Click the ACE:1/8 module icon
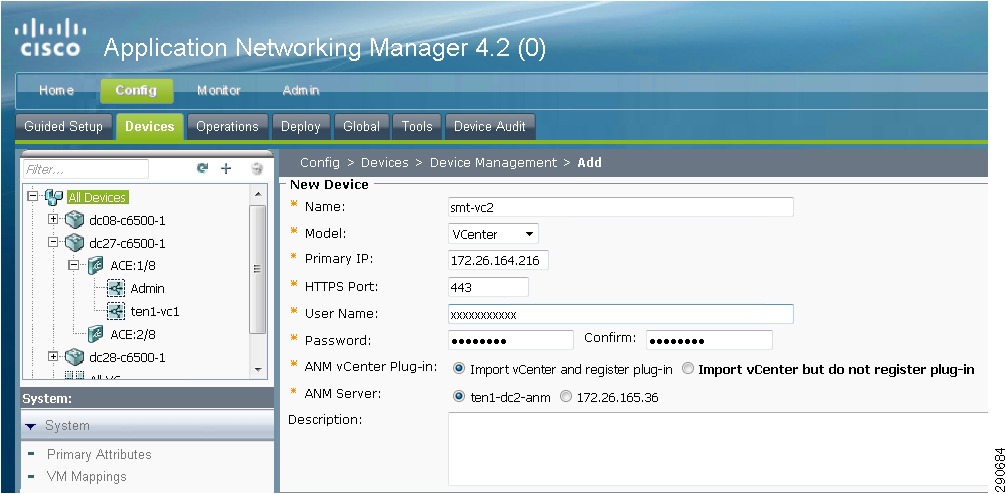Screen dimensions: 1006x494 coord(96,266)
